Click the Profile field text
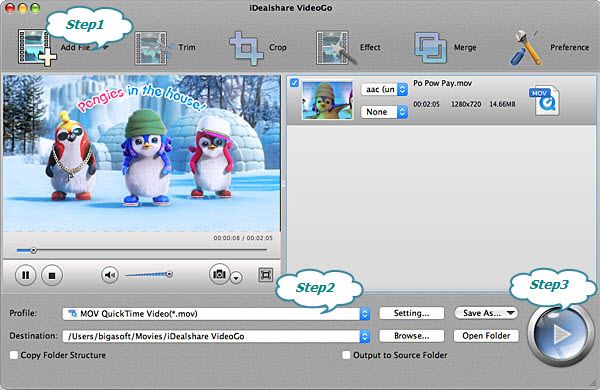This screenshot has height=390, width=600. (x=139, y=314)
